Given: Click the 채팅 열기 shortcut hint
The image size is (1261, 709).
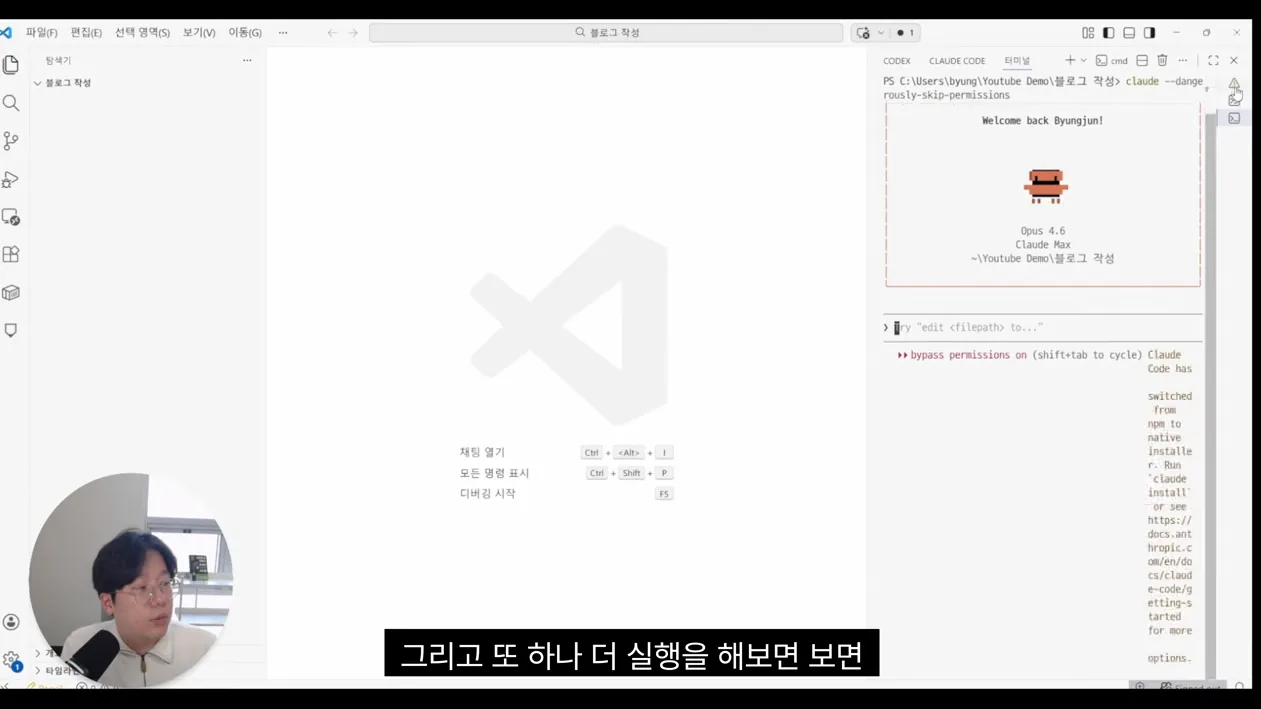Looking at the screenshot, I should pos(566,453).
